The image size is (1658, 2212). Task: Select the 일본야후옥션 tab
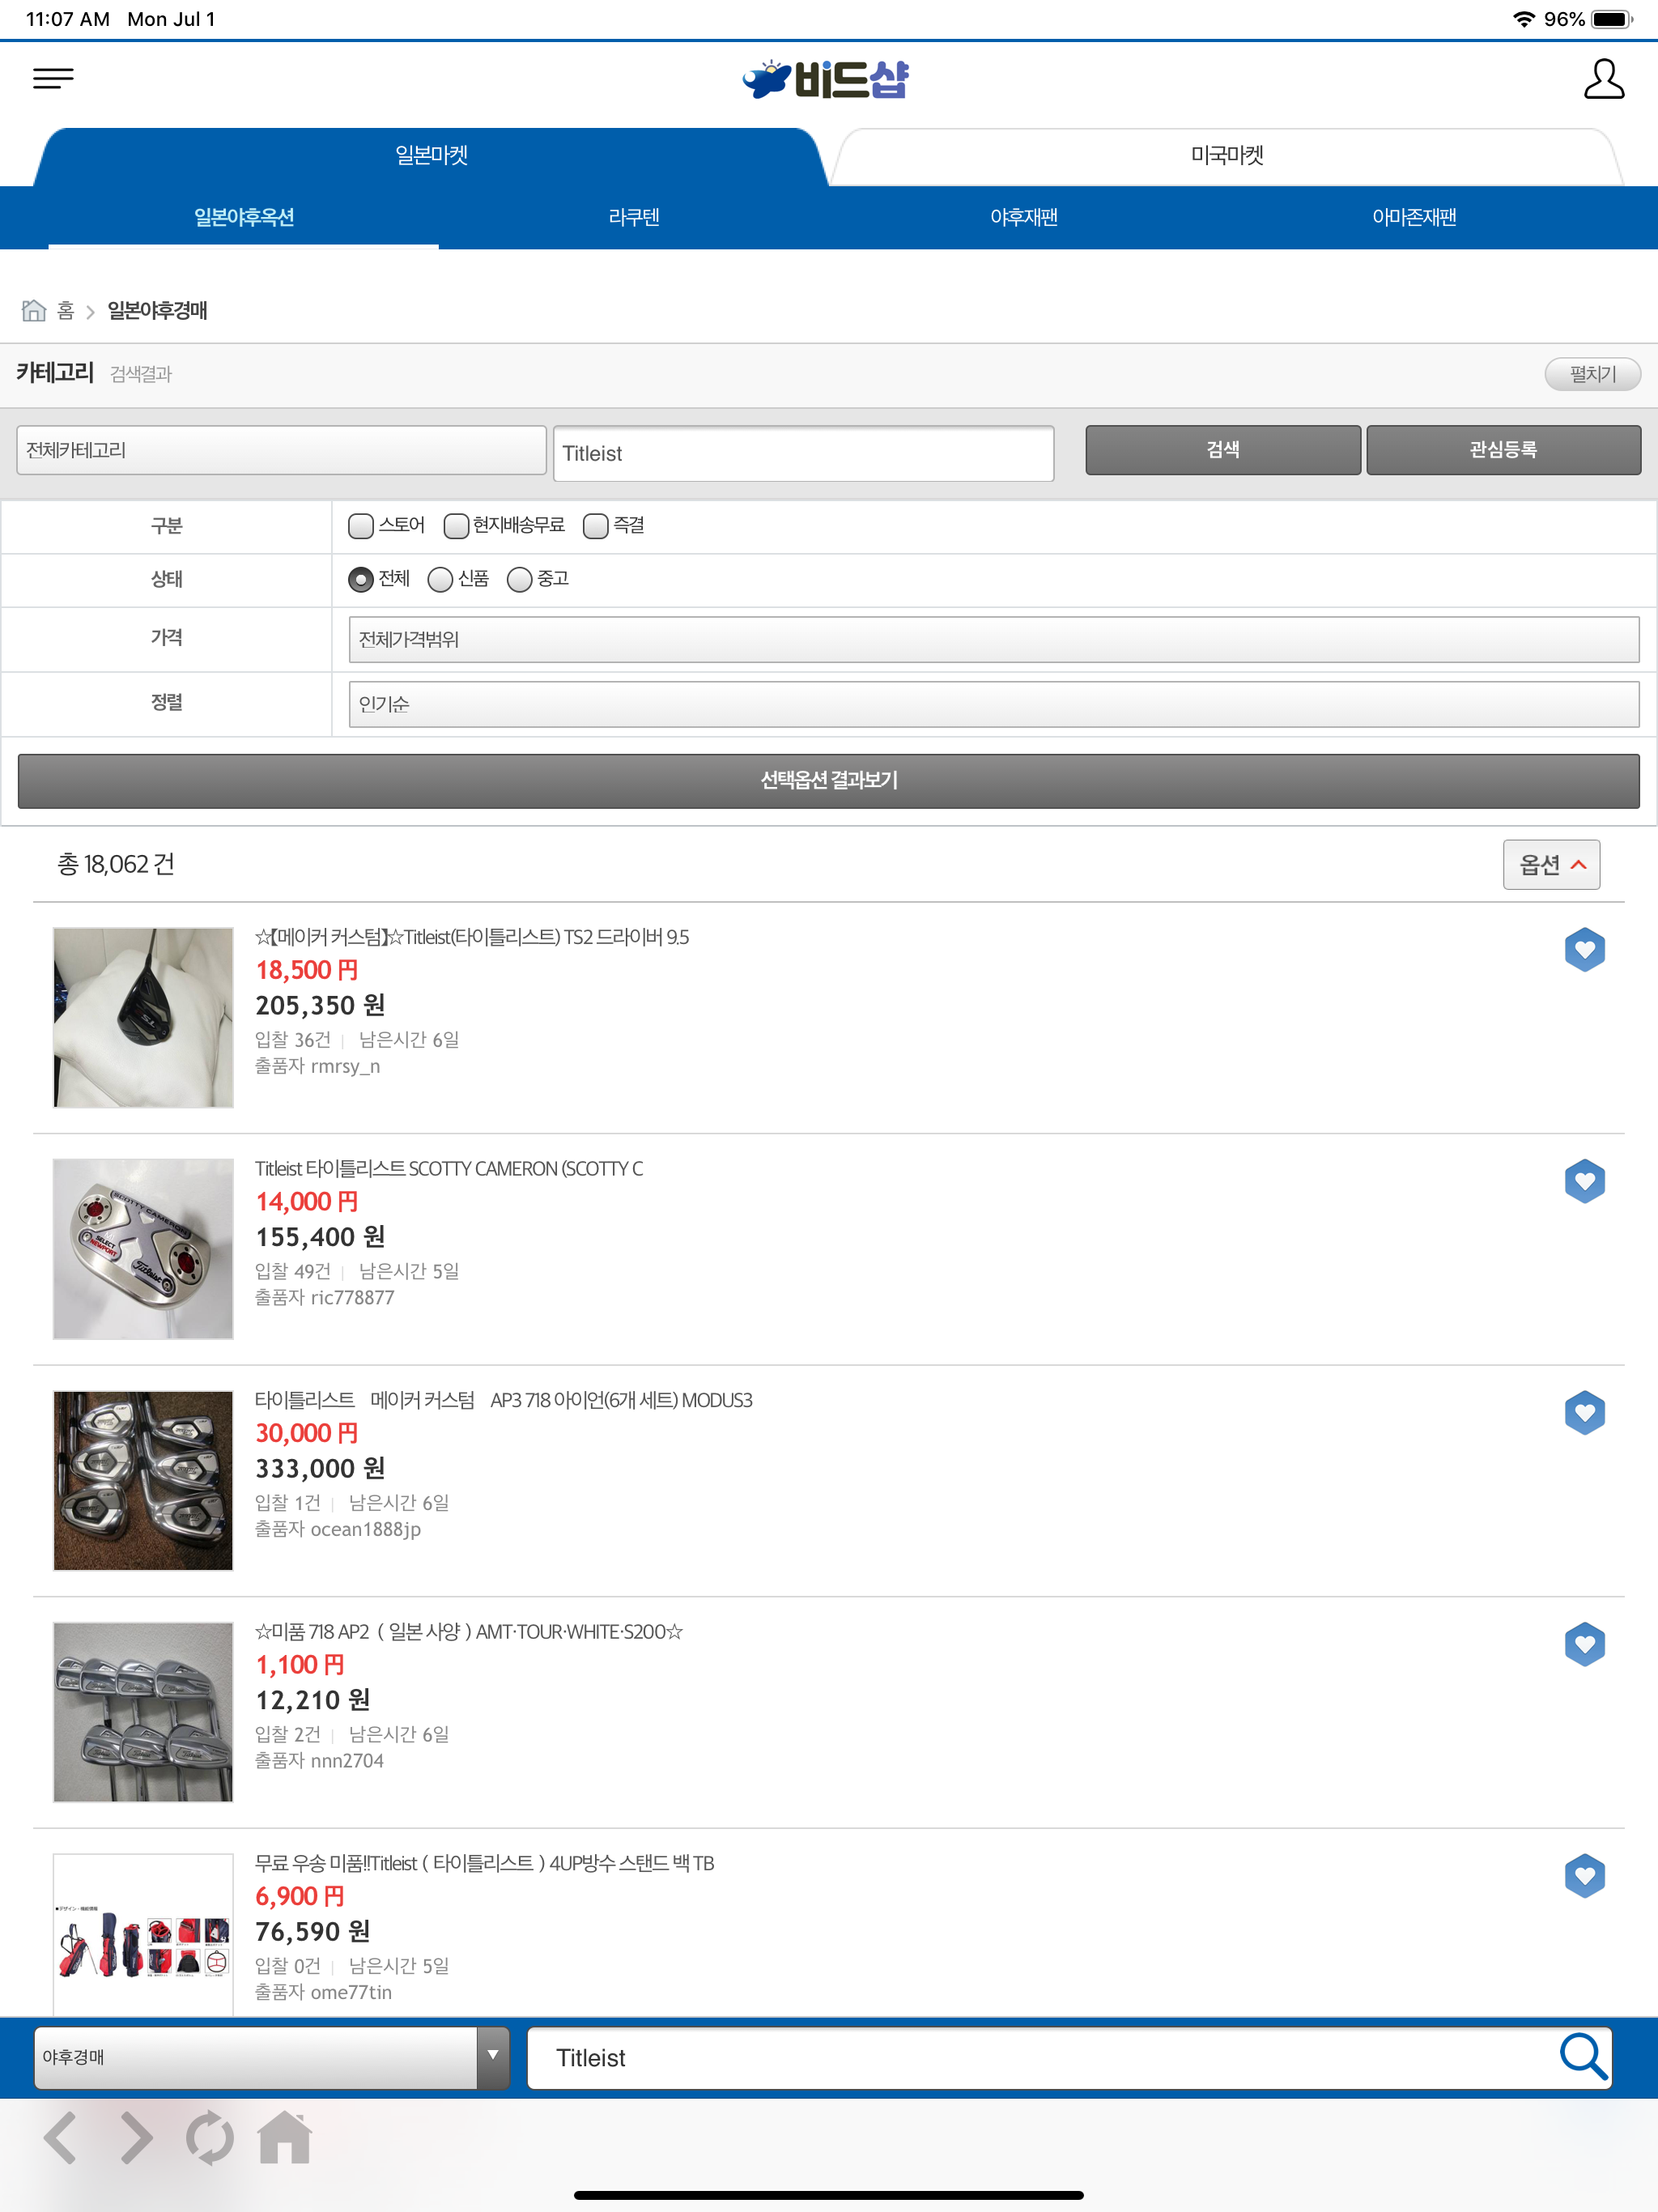244,217
